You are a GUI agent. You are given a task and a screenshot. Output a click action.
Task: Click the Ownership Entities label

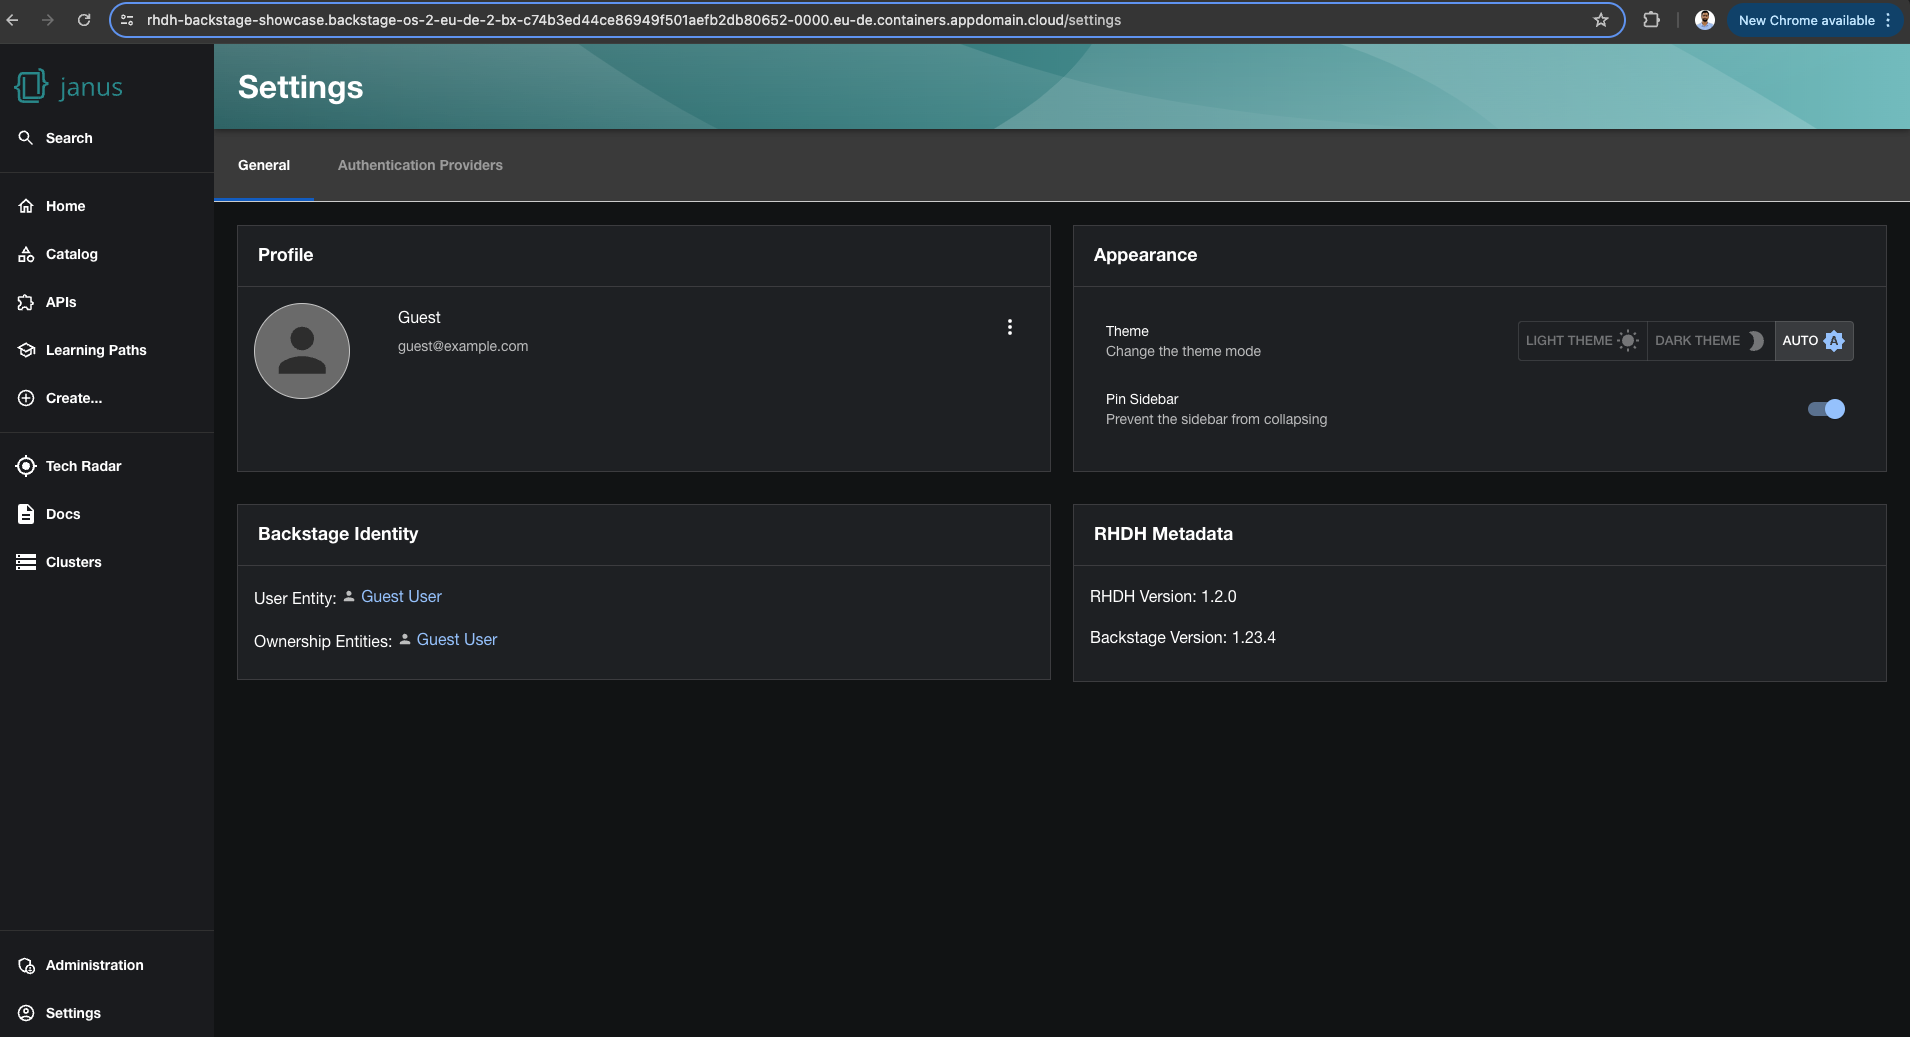(323, 641)
